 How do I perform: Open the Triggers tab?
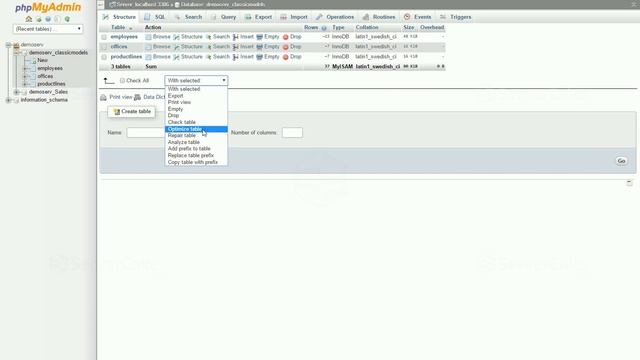coord(456,17)
